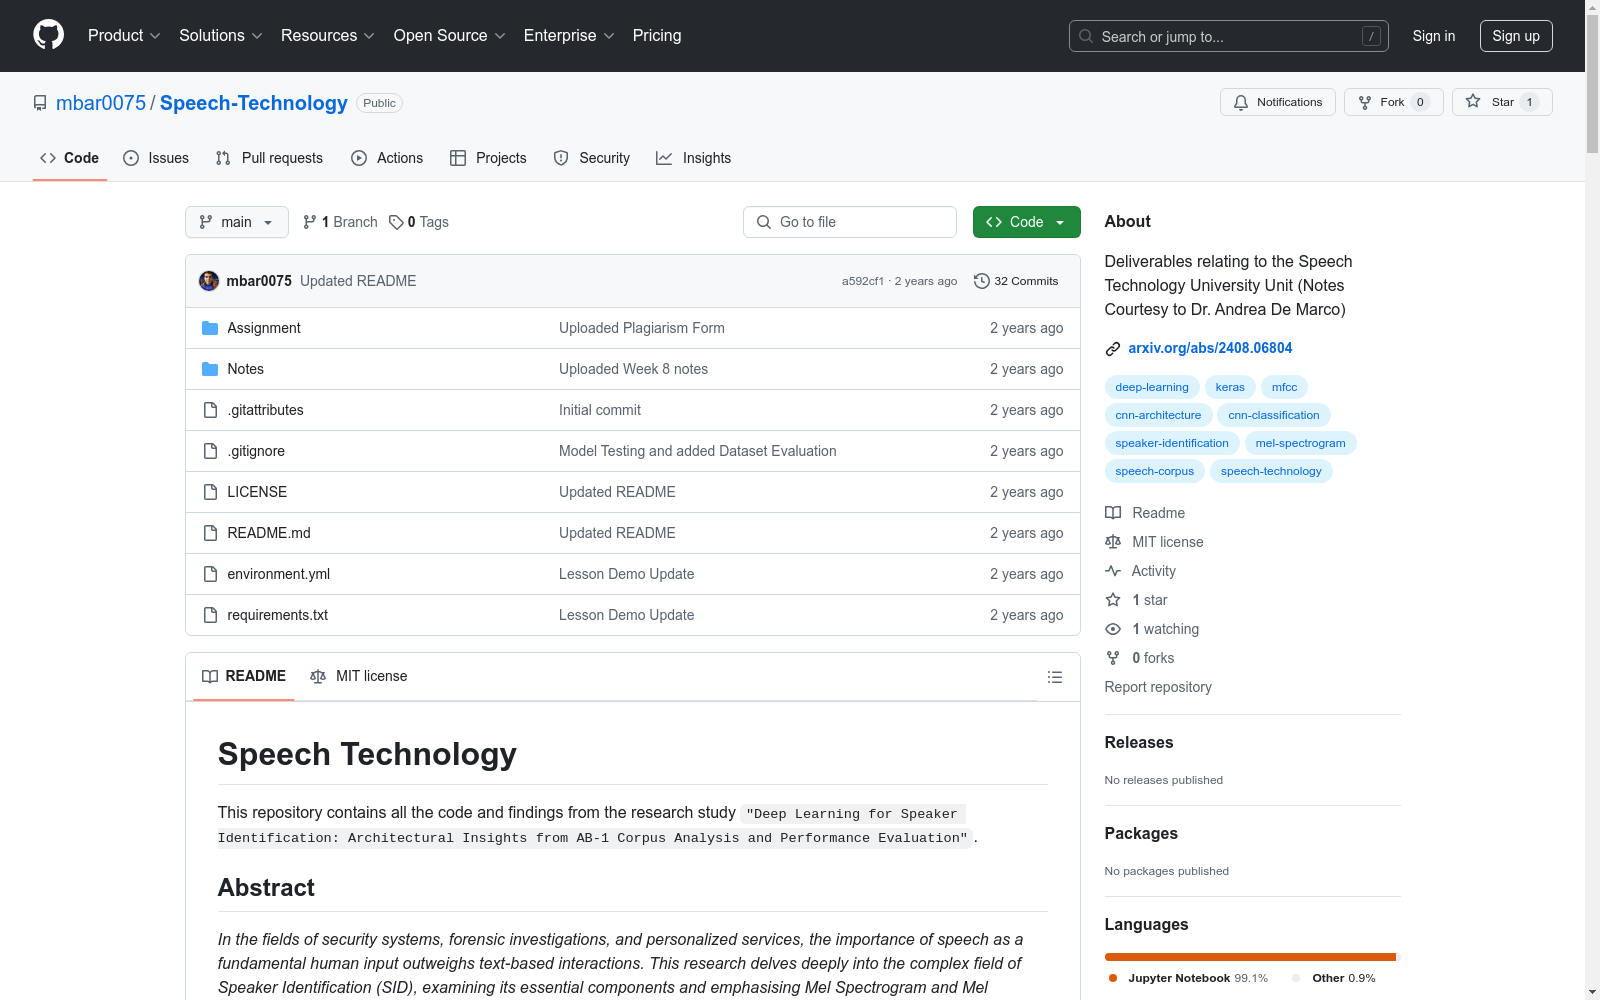The height and width of the screenshot is (1000, 1600).
Task: Click the Search or jump to field
Action: 1229,36
